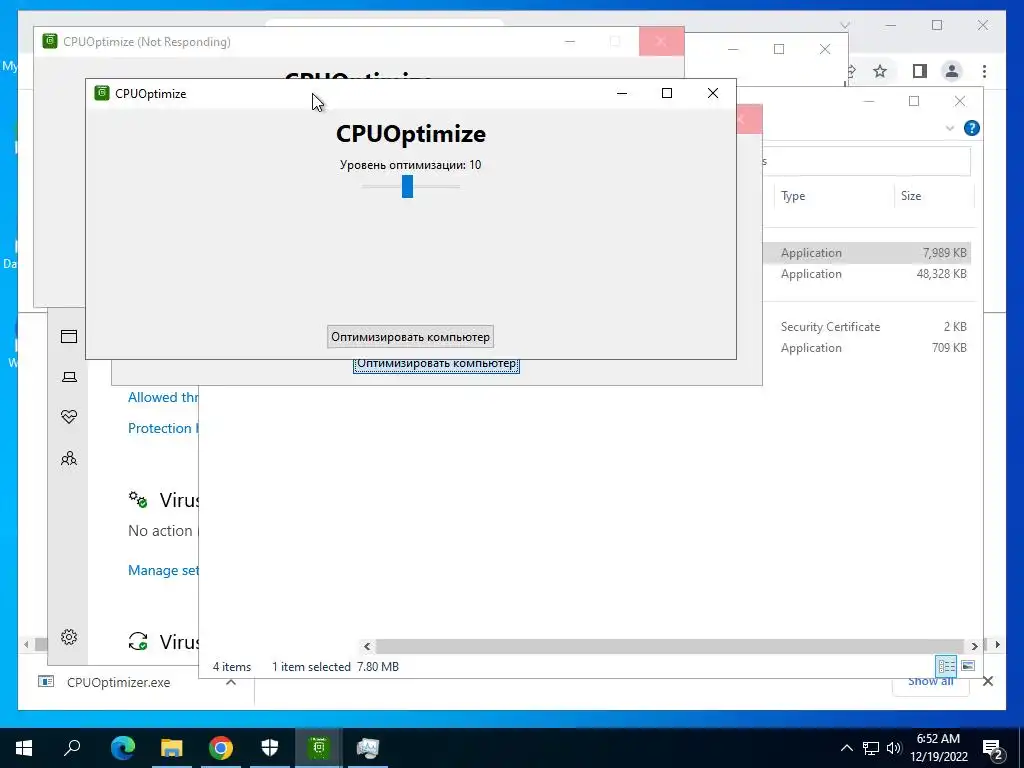The width and height of the screenshot is (1024, 768).
Task: Open taskbar Search magnifier
Action: tap(72, 748)
